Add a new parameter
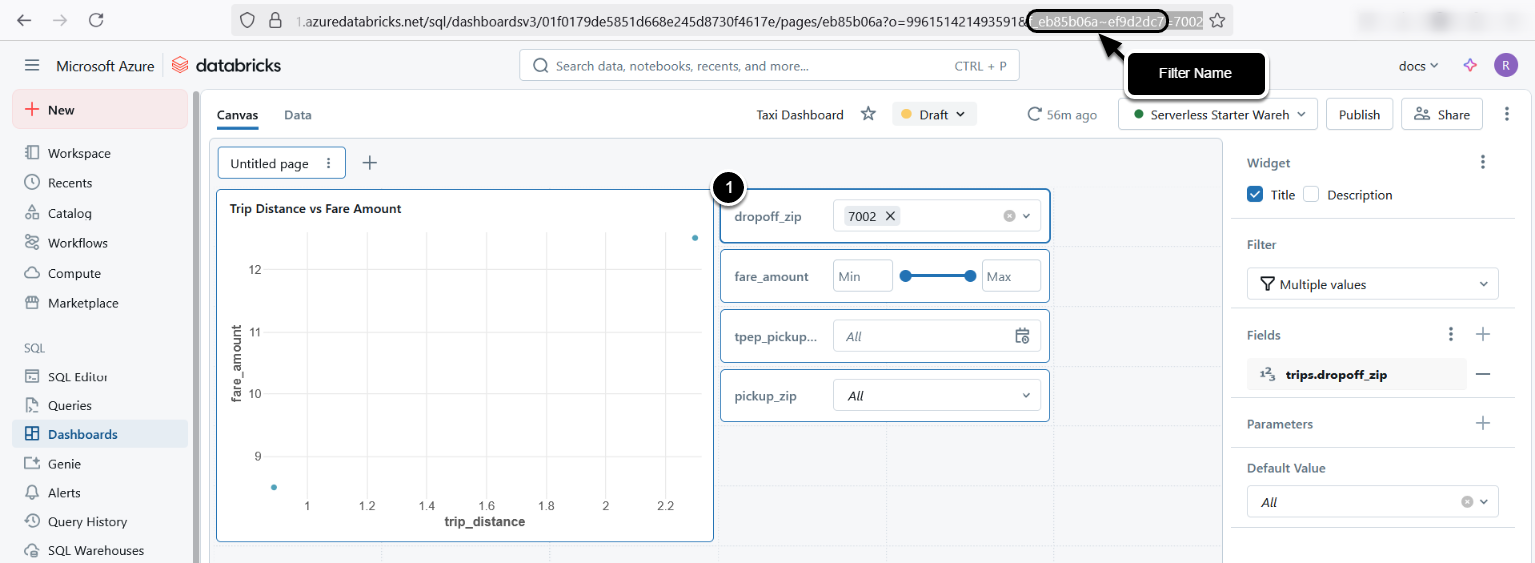 coord(1483,424)
